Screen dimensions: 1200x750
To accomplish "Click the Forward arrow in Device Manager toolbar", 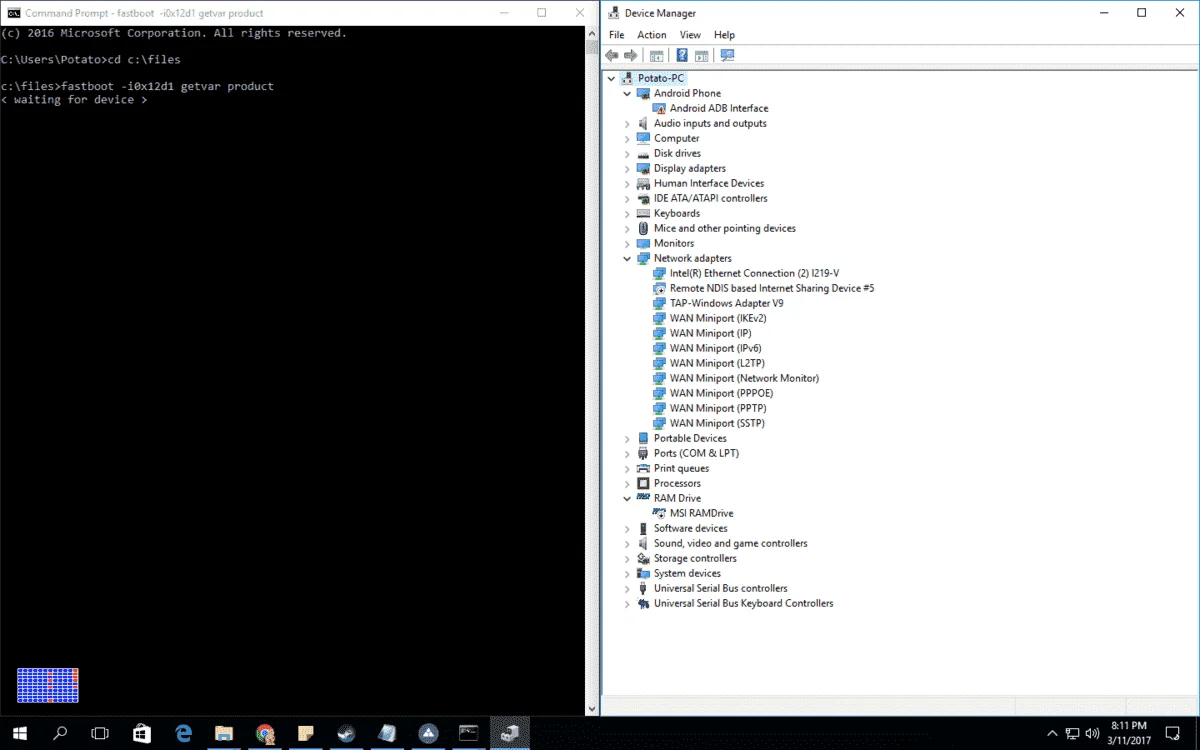I will (x=631, y=56).
